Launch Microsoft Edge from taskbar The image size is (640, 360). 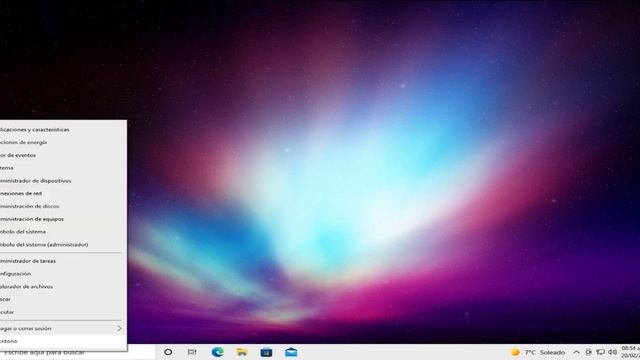217,352
